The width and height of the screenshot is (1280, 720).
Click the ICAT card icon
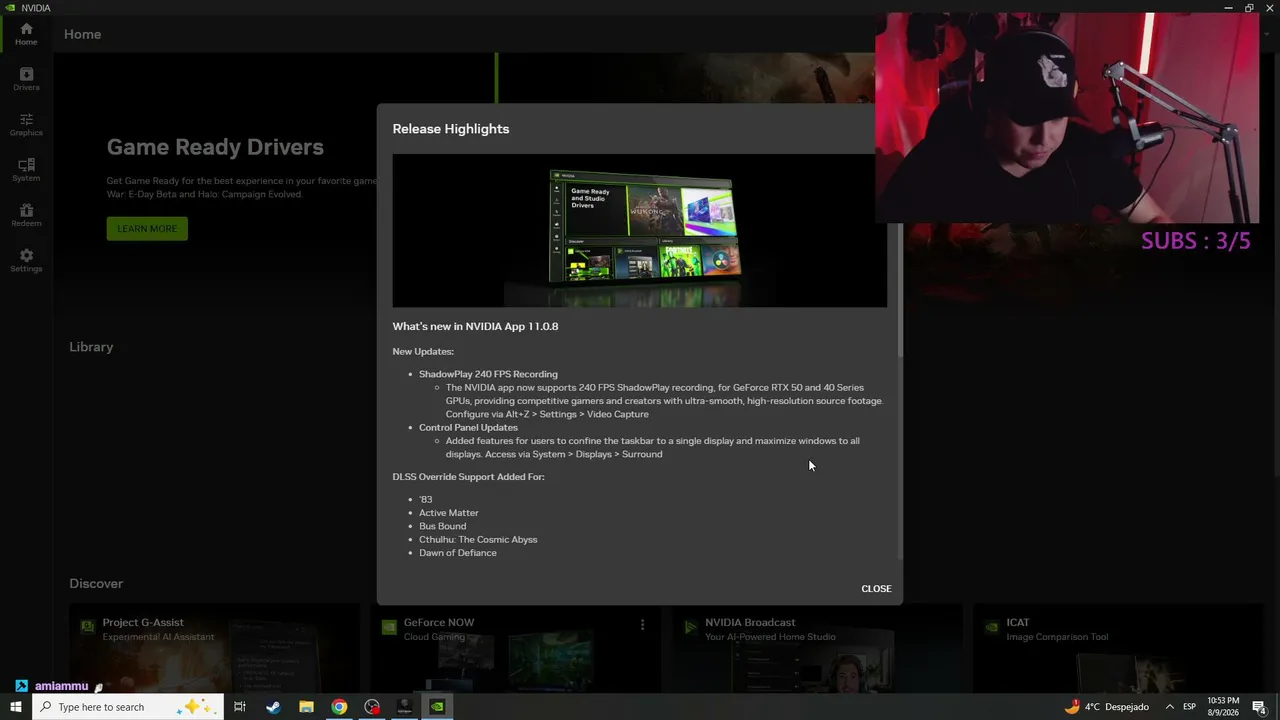pyautogui.click(x=992, y=628)
